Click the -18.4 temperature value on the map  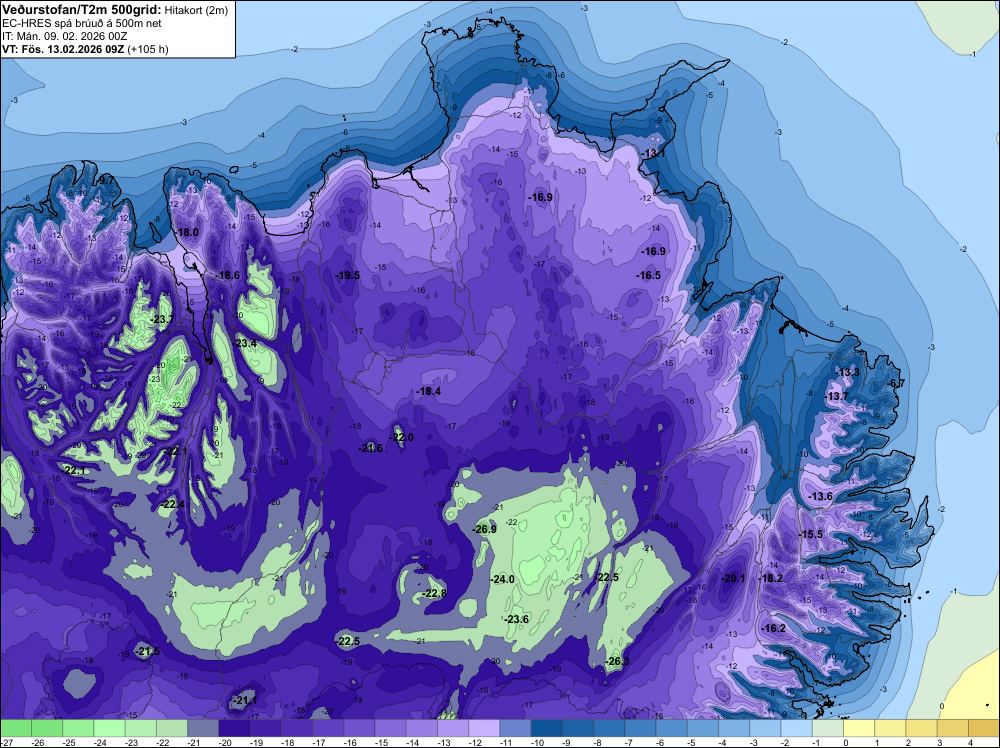tap(428, 391)
